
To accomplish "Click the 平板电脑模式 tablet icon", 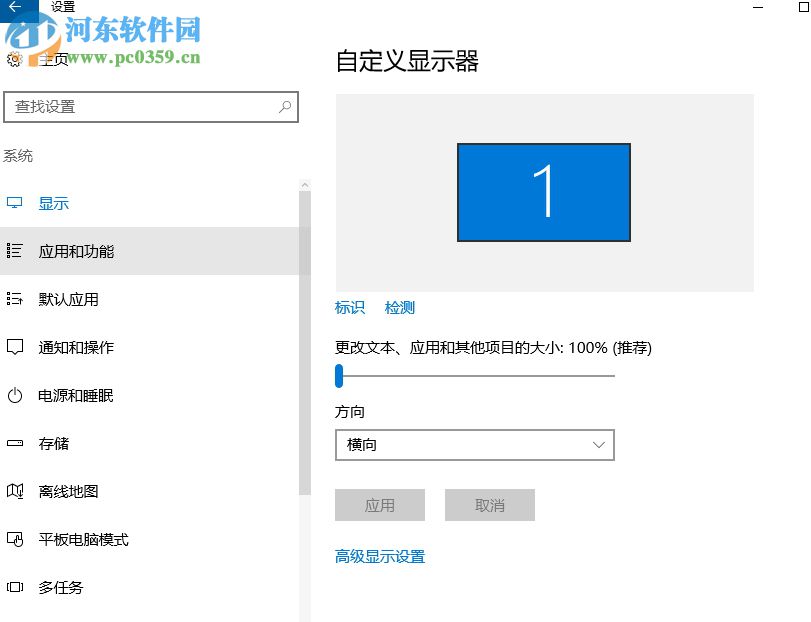I will pos(14,539).
